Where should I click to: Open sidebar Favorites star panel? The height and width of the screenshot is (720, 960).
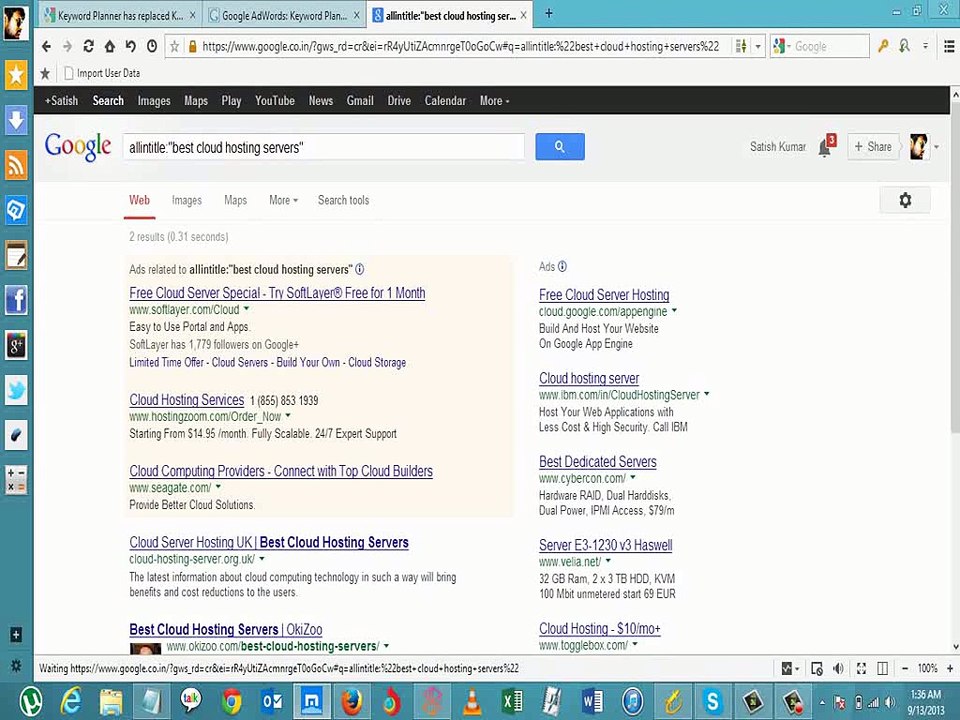click(16, 75)
